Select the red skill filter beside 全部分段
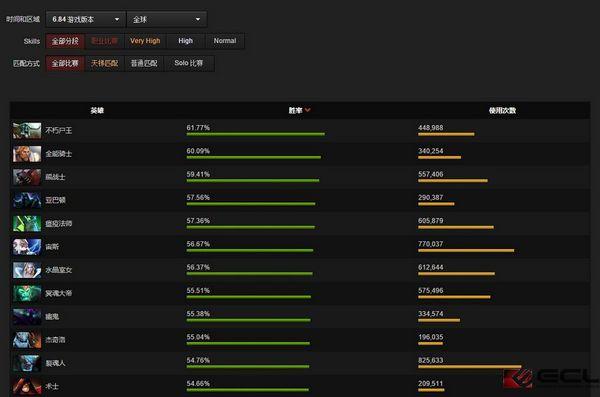The height and width of the screenshot is (397, 600). pos(104,41)
